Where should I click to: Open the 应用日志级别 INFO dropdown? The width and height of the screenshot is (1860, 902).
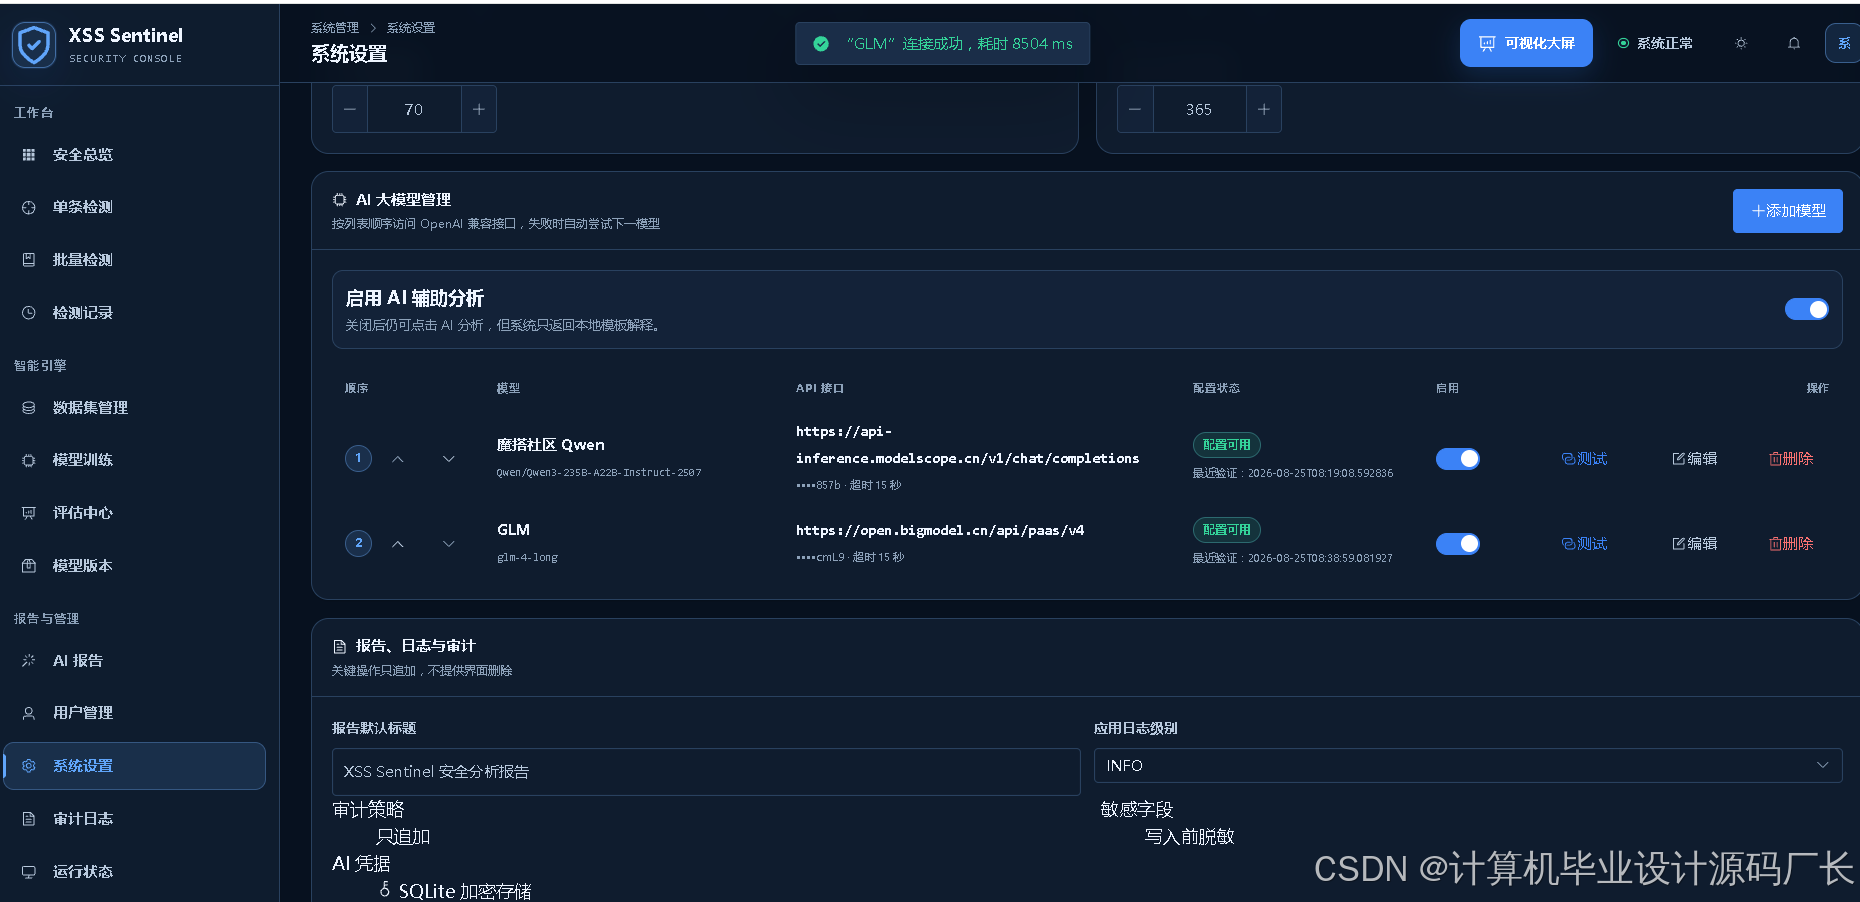(x=1468, y=766)
